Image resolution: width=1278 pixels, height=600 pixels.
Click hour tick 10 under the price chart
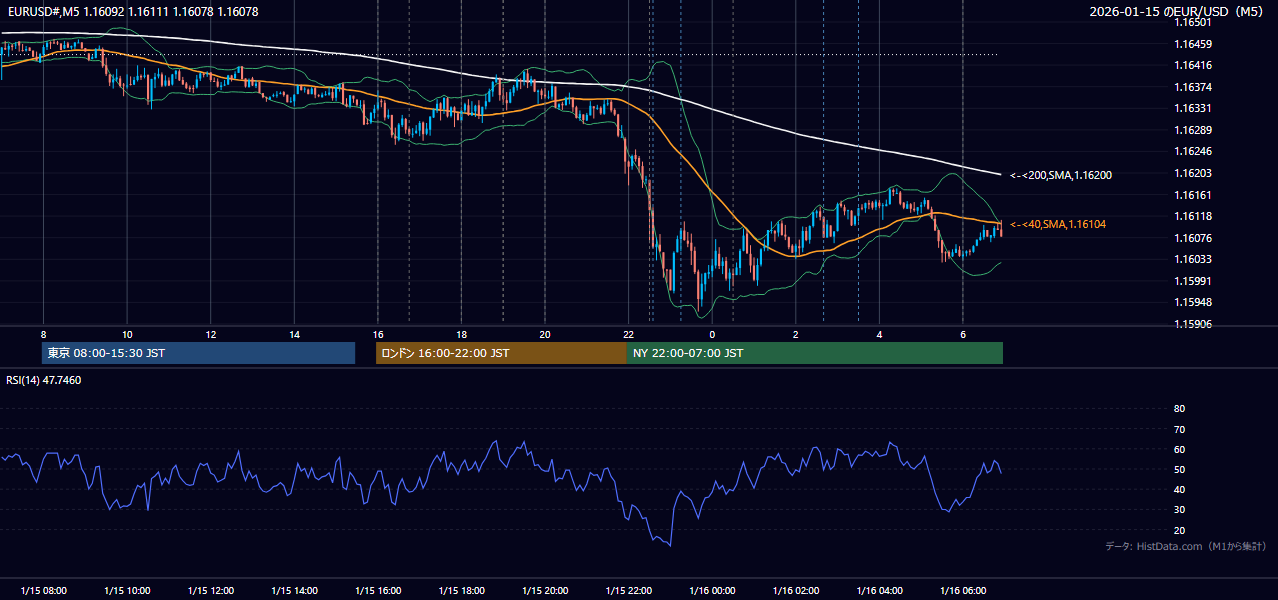127,334
